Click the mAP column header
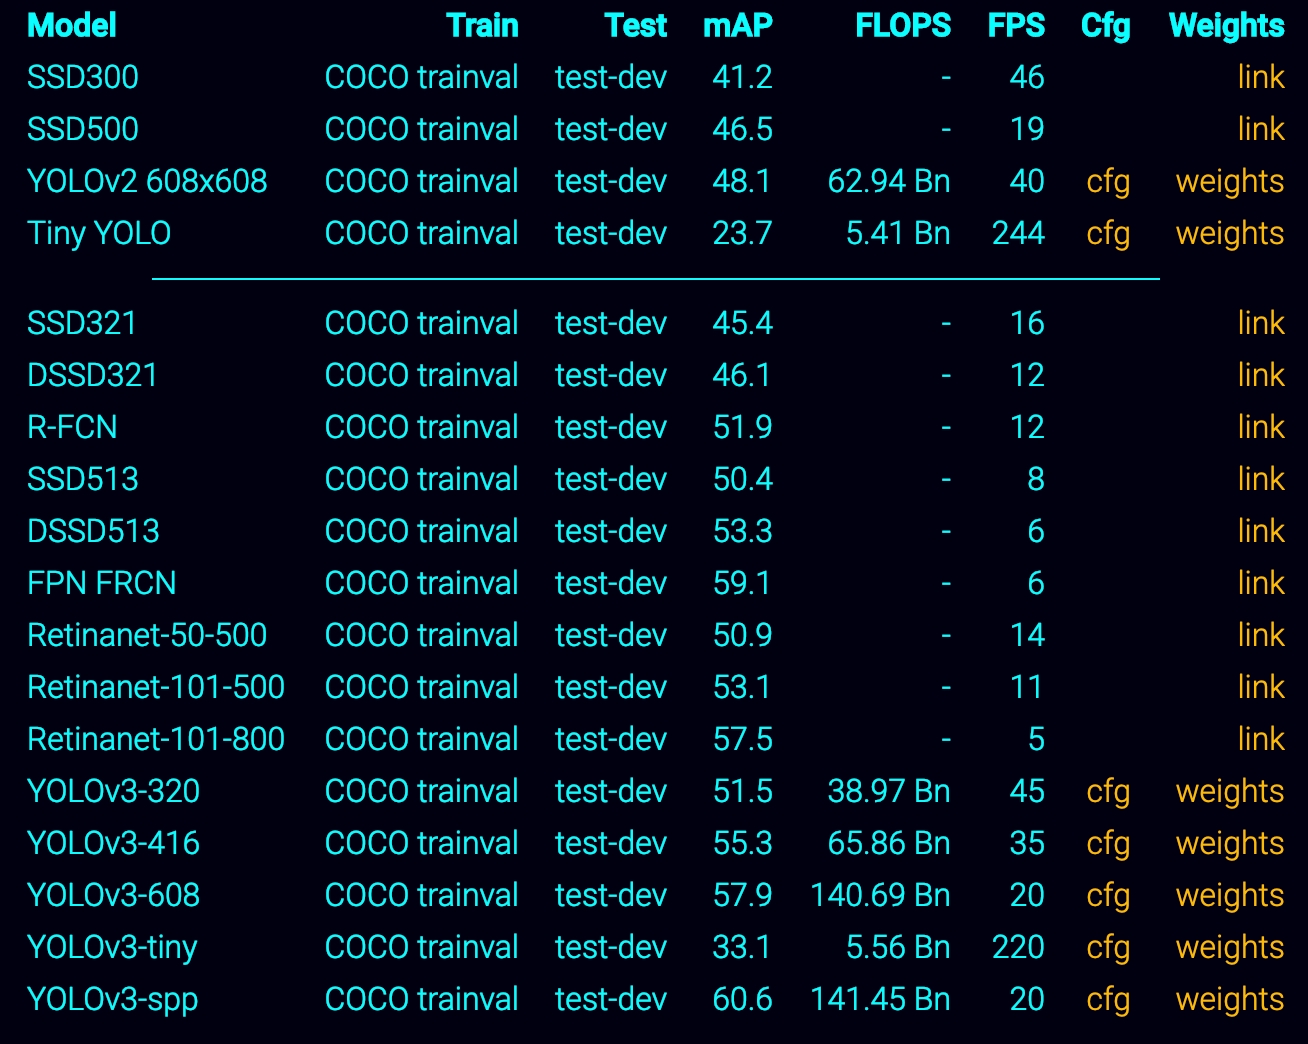The width and height of the screenshot is (1308, 1044). (737, 26)
